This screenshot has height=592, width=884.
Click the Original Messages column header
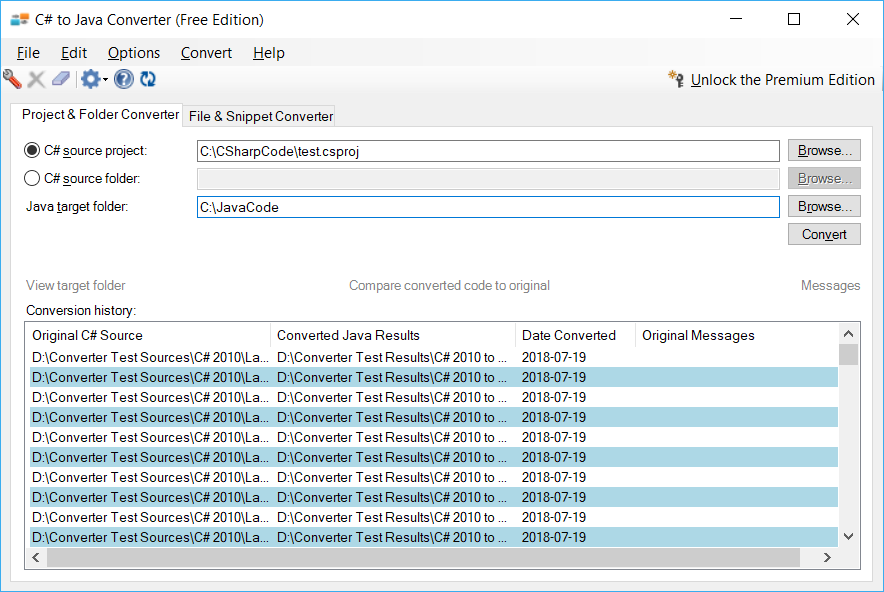click(x=737, y=335)
